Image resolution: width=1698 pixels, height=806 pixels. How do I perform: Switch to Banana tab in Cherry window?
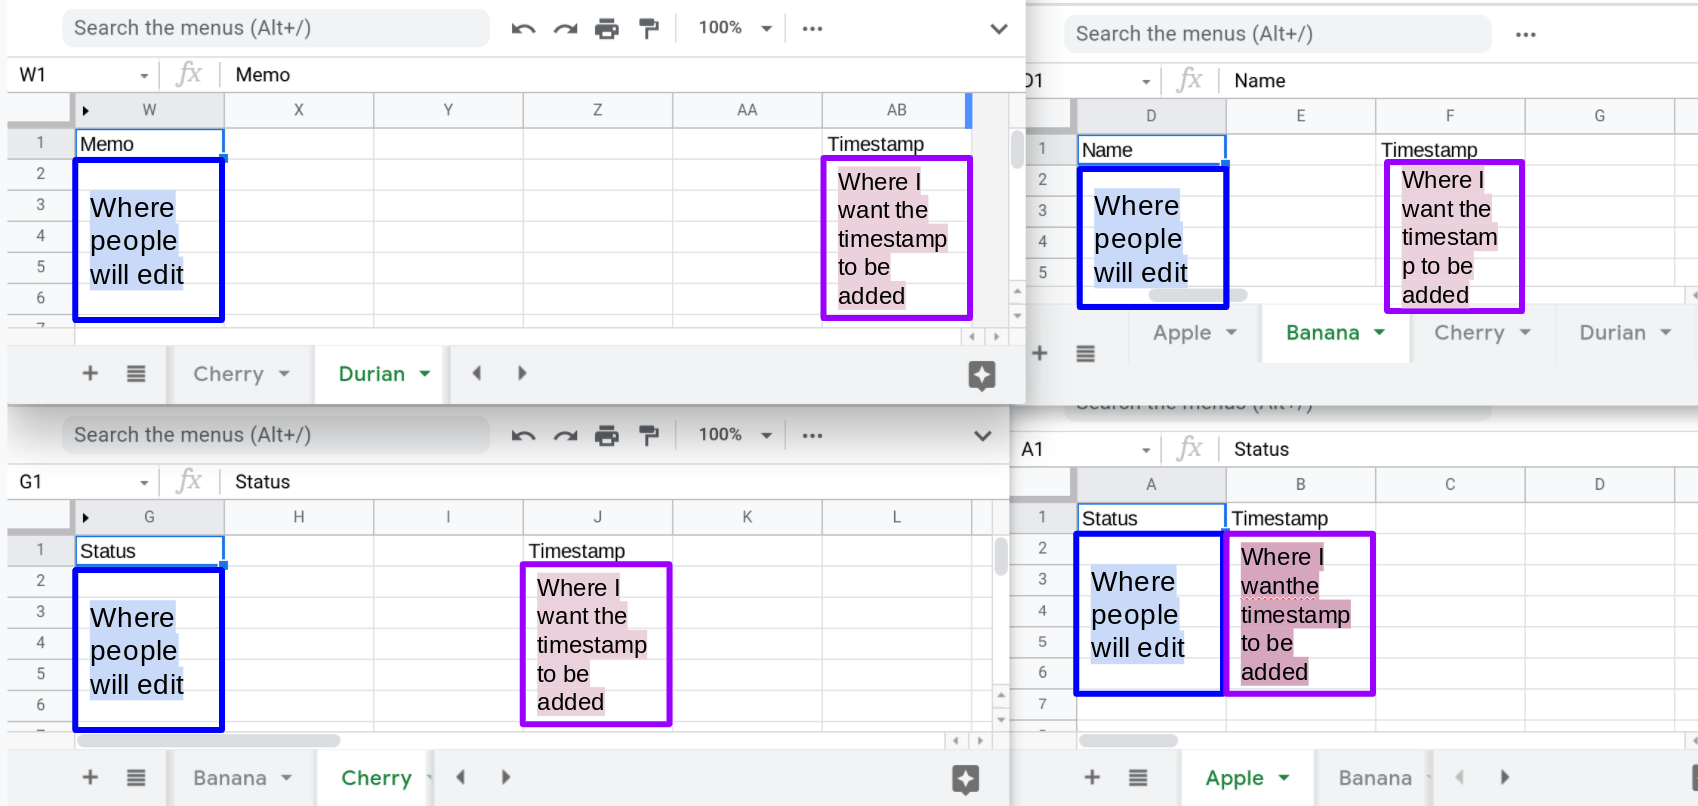(230, 778)
